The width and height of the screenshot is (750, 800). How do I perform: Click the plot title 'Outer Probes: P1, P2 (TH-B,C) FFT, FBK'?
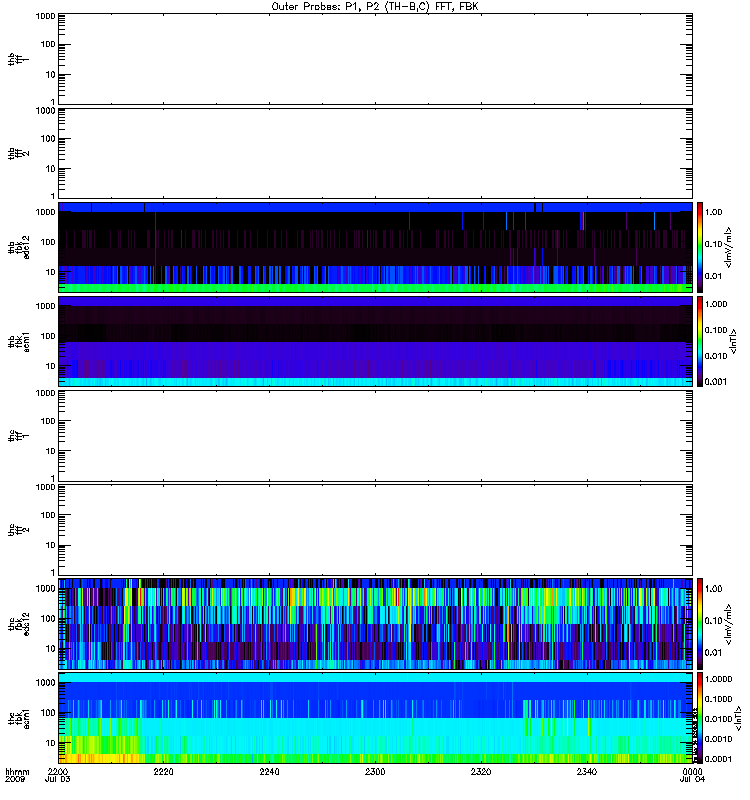click(375, 7)
